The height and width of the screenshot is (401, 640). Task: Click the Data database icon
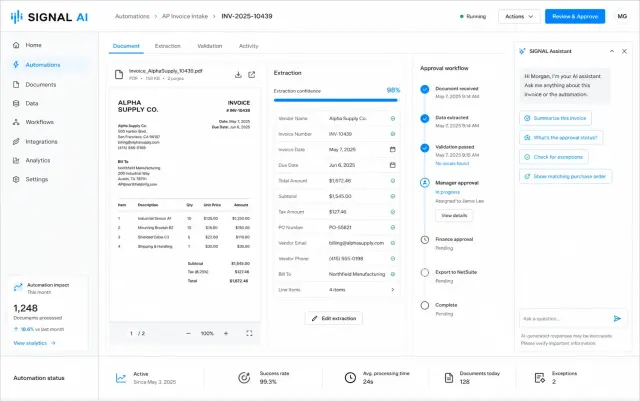16,103
